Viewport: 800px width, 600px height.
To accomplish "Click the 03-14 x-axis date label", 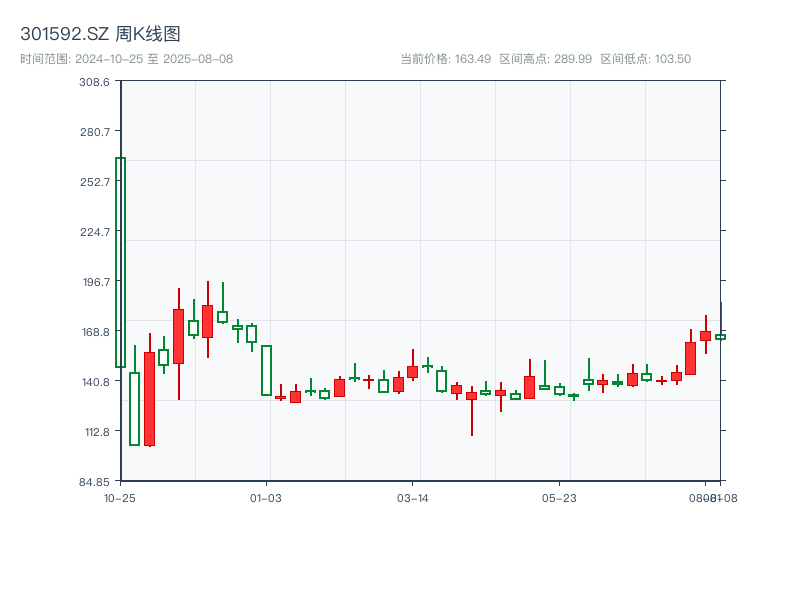I will tap(413, 498).
